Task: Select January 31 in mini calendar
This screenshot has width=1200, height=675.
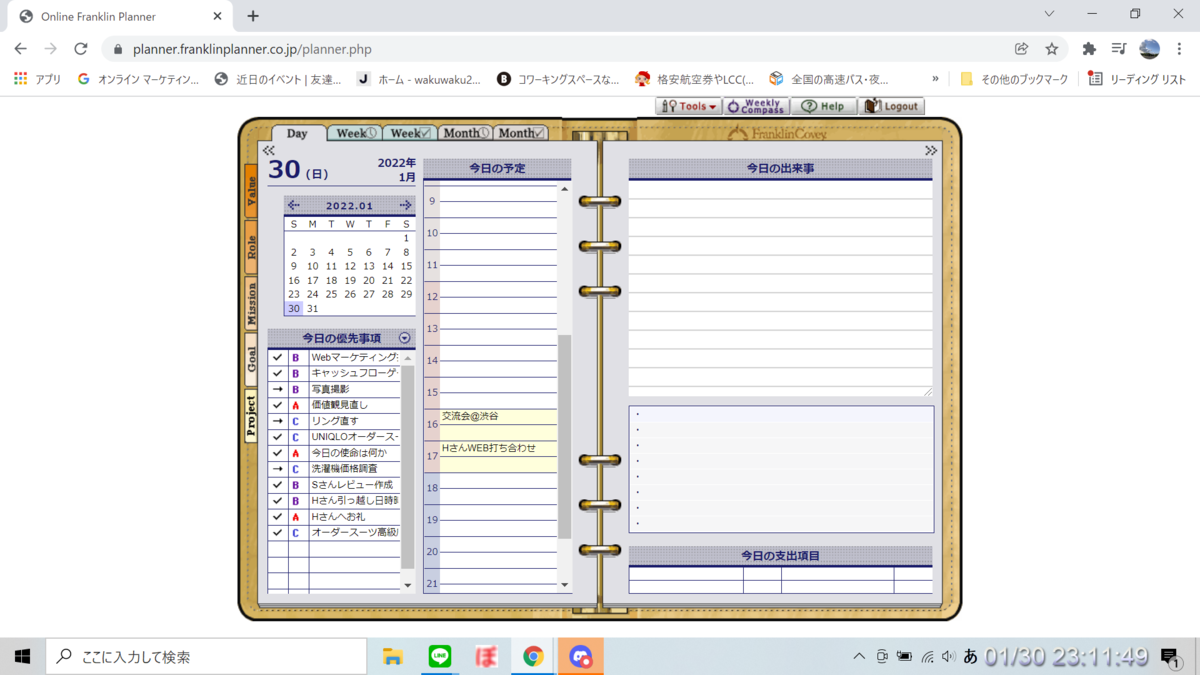Action: [312, 309]
